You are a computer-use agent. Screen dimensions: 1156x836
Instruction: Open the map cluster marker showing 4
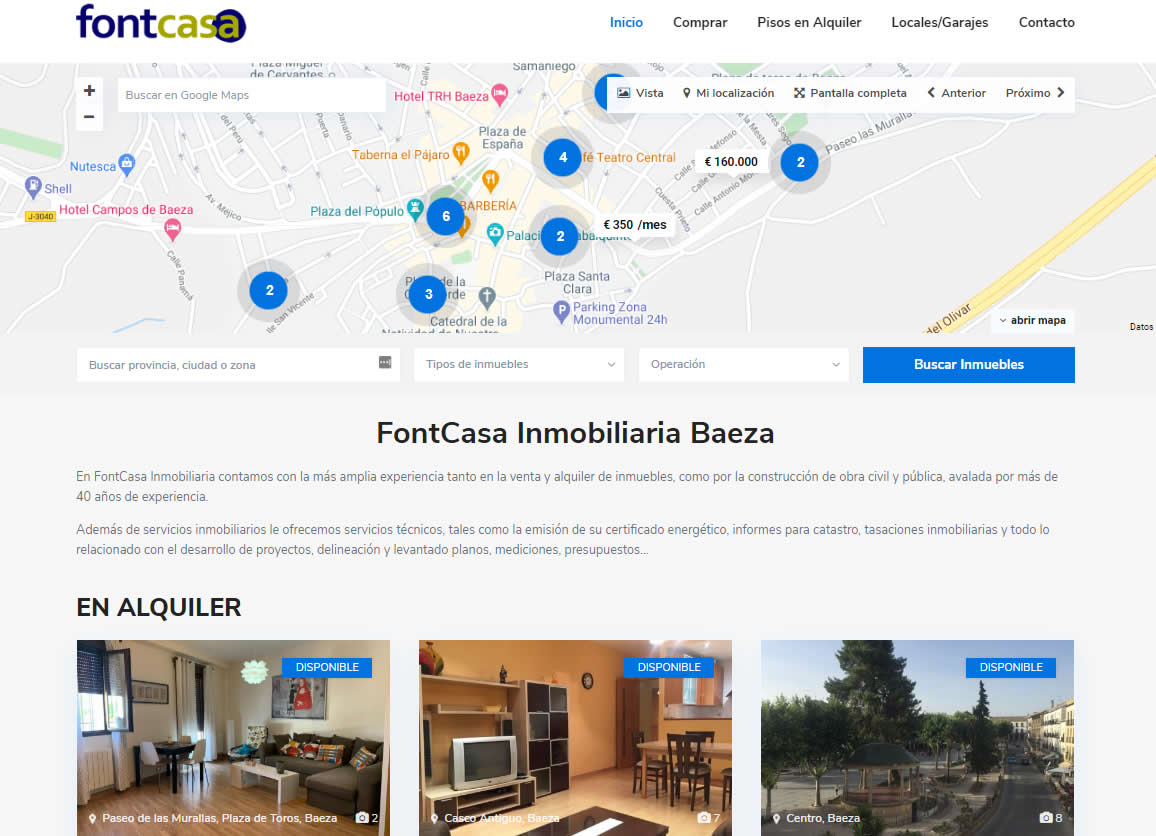(563, 157)
